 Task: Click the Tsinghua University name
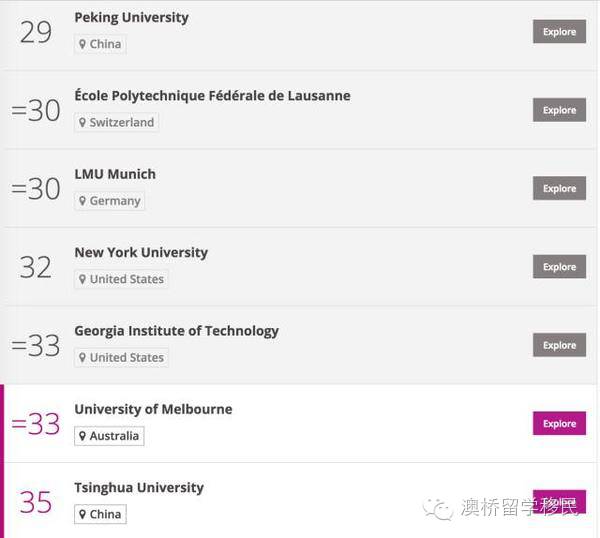(x=139, y=487)
